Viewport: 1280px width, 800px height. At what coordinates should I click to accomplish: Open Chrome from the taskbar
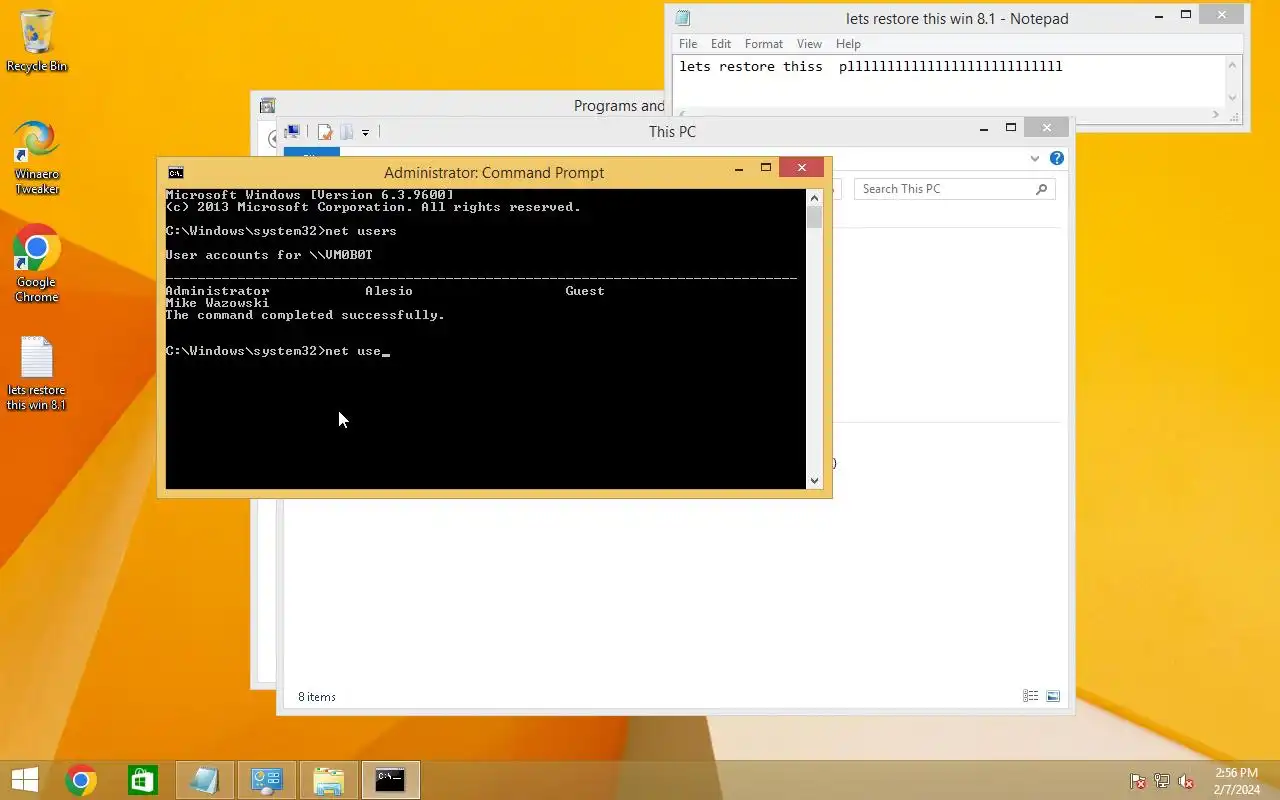click(x=81, y=780)
